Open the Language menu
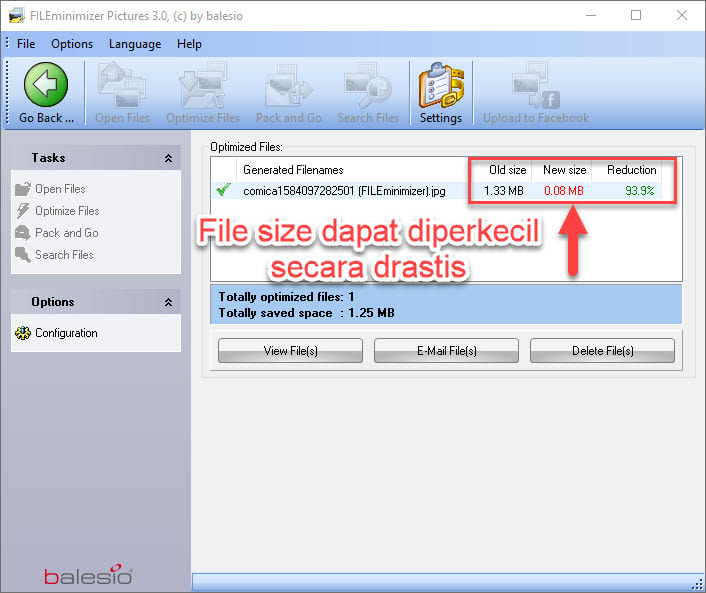The image size is (706, 593). click(135, 44)
